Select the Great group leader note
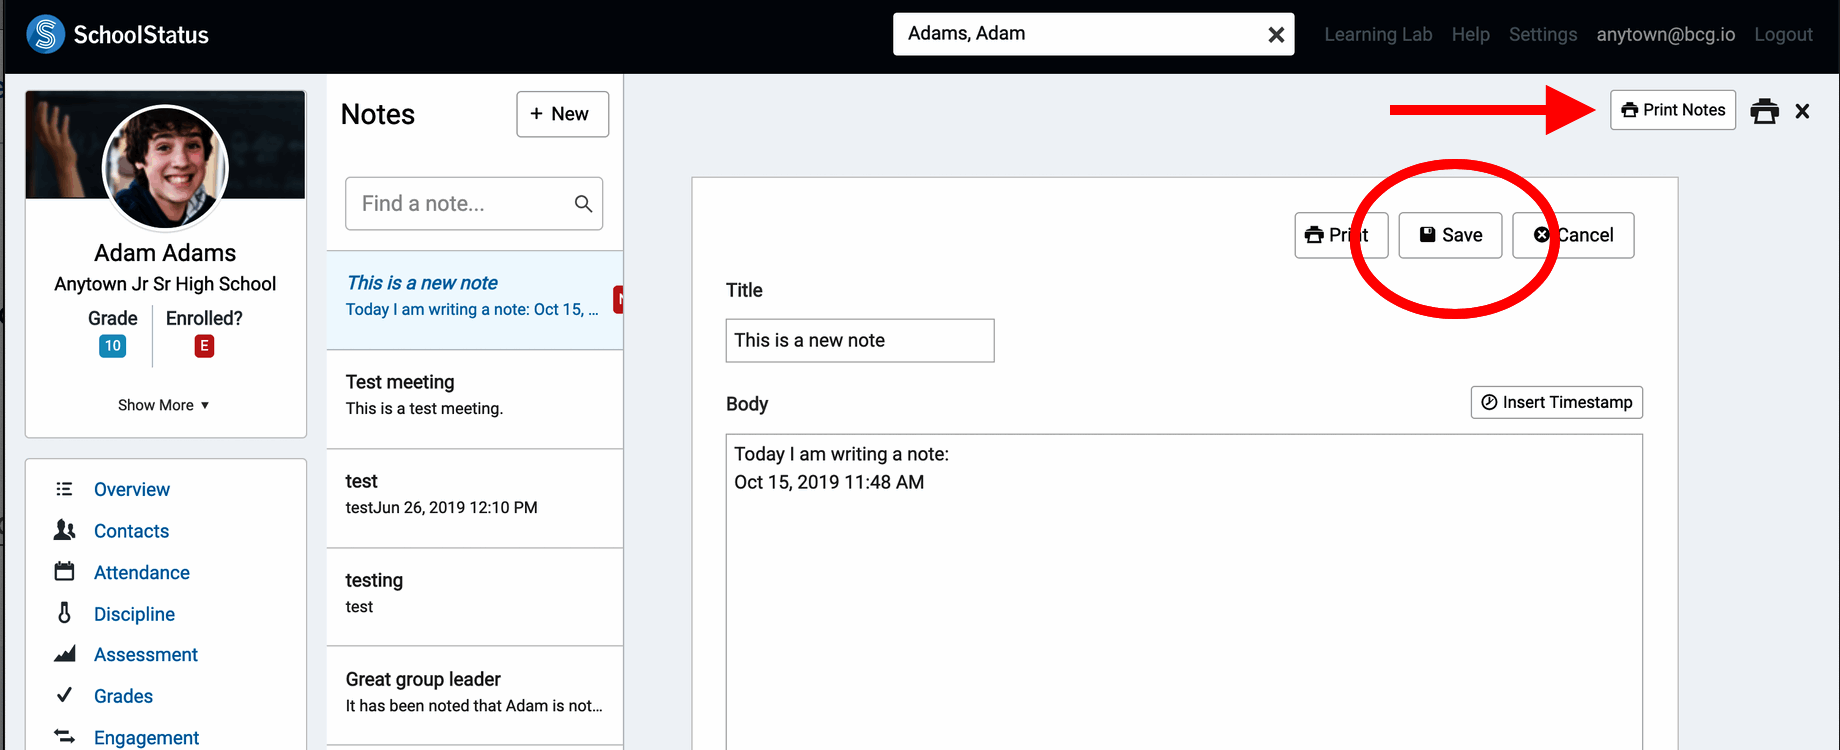Viewport: 1840px width, 750px height. tap(474, 692)
